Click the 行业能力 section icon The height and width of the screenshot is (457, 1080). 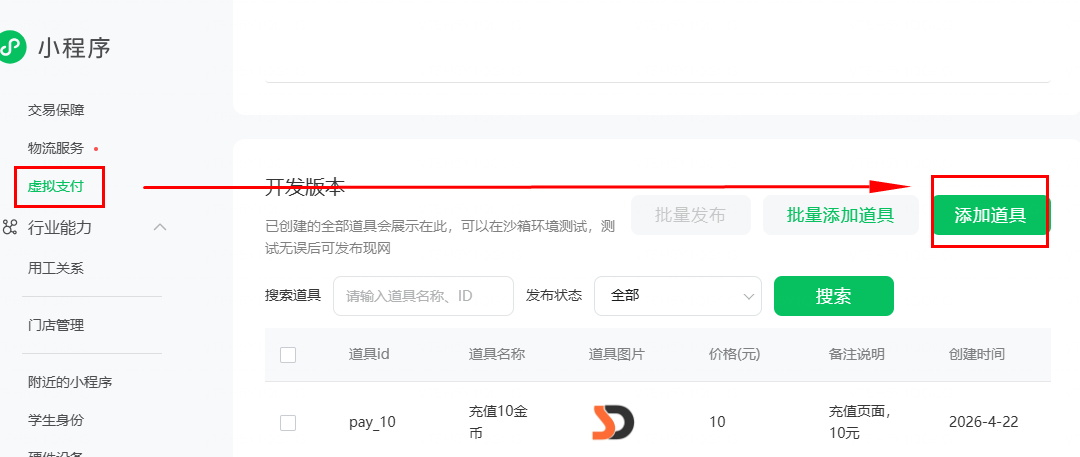coord(10,227)
